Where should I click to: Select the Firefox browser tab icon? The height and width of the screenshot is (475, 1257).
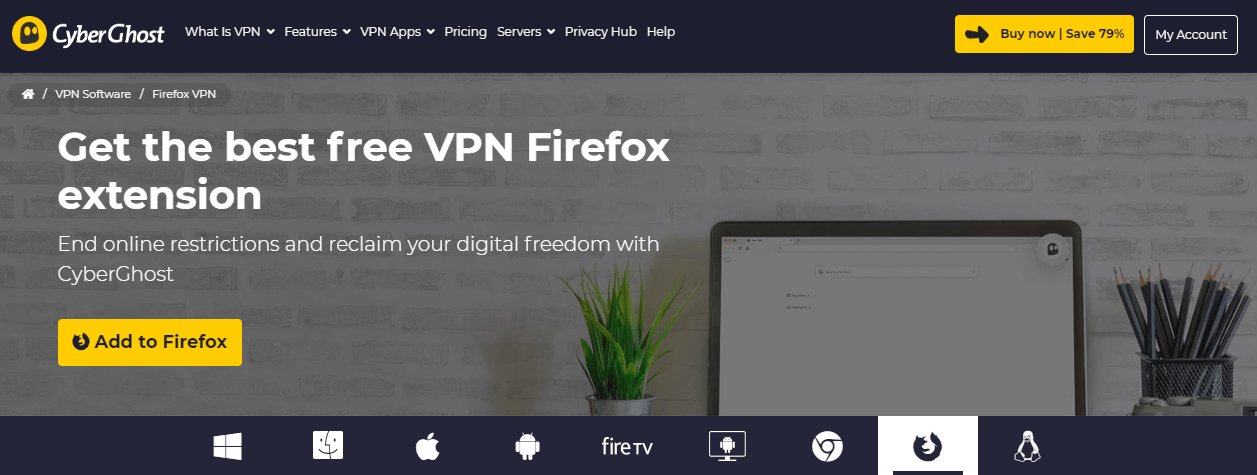928,446
